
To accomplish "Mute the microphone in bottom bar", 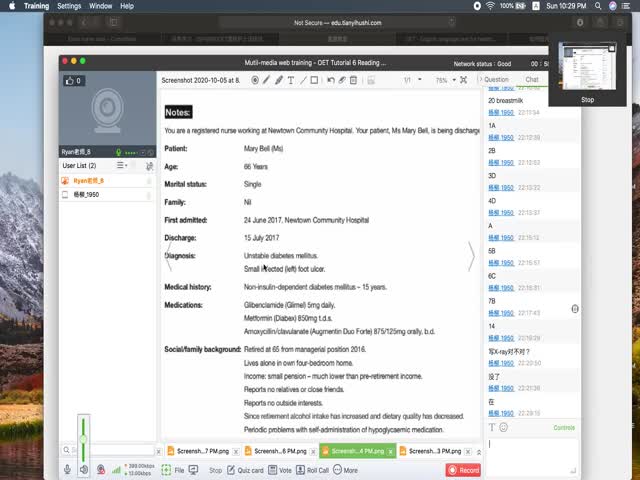I will [x=68, y=469].
